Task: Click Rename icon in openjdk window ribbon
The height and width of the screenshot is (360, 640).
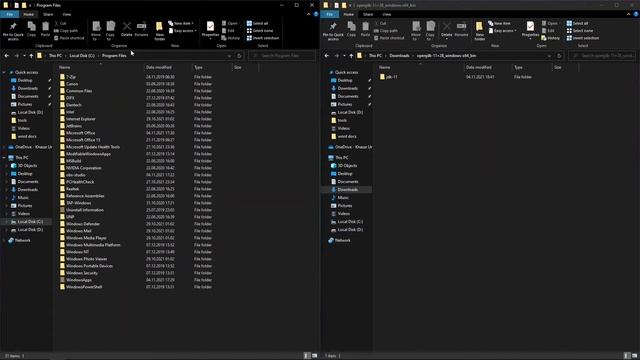Action: pyautogui.click(x=461, y=29)
